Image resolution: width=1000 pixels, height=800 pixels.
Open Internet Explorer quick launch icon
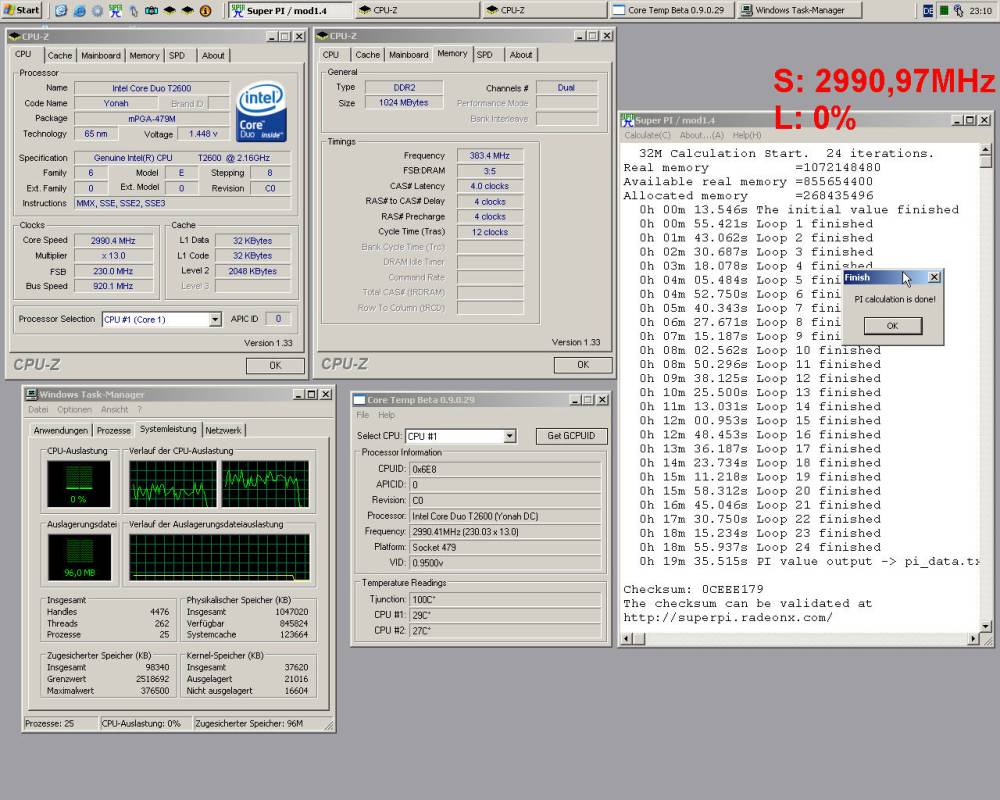(79, 10)
